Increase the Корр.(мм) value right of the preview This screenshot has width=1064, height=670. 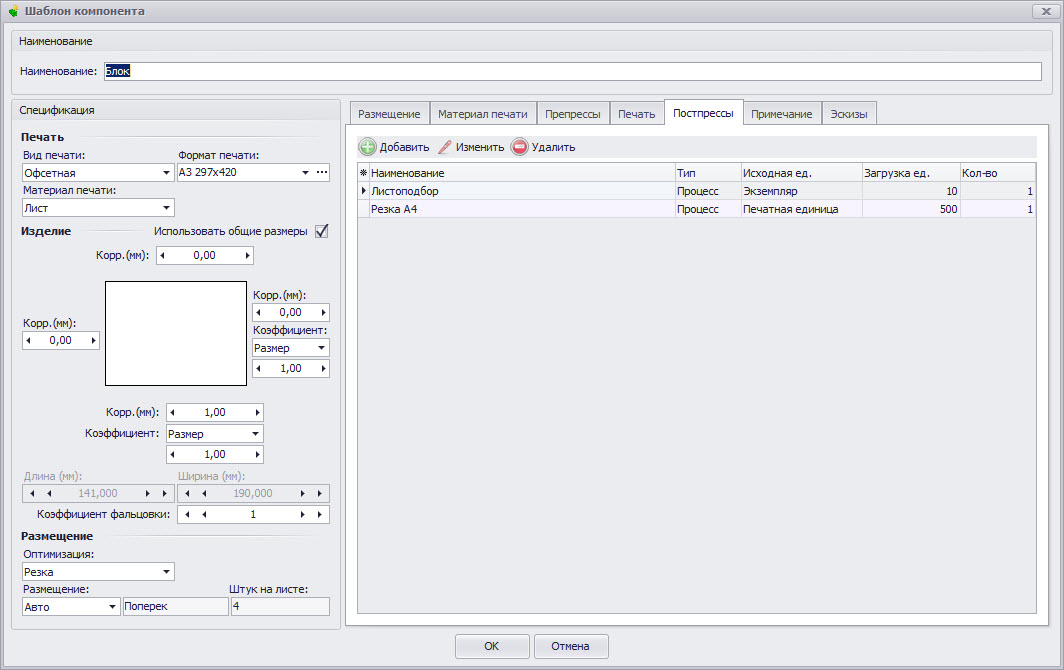point(324,312)
